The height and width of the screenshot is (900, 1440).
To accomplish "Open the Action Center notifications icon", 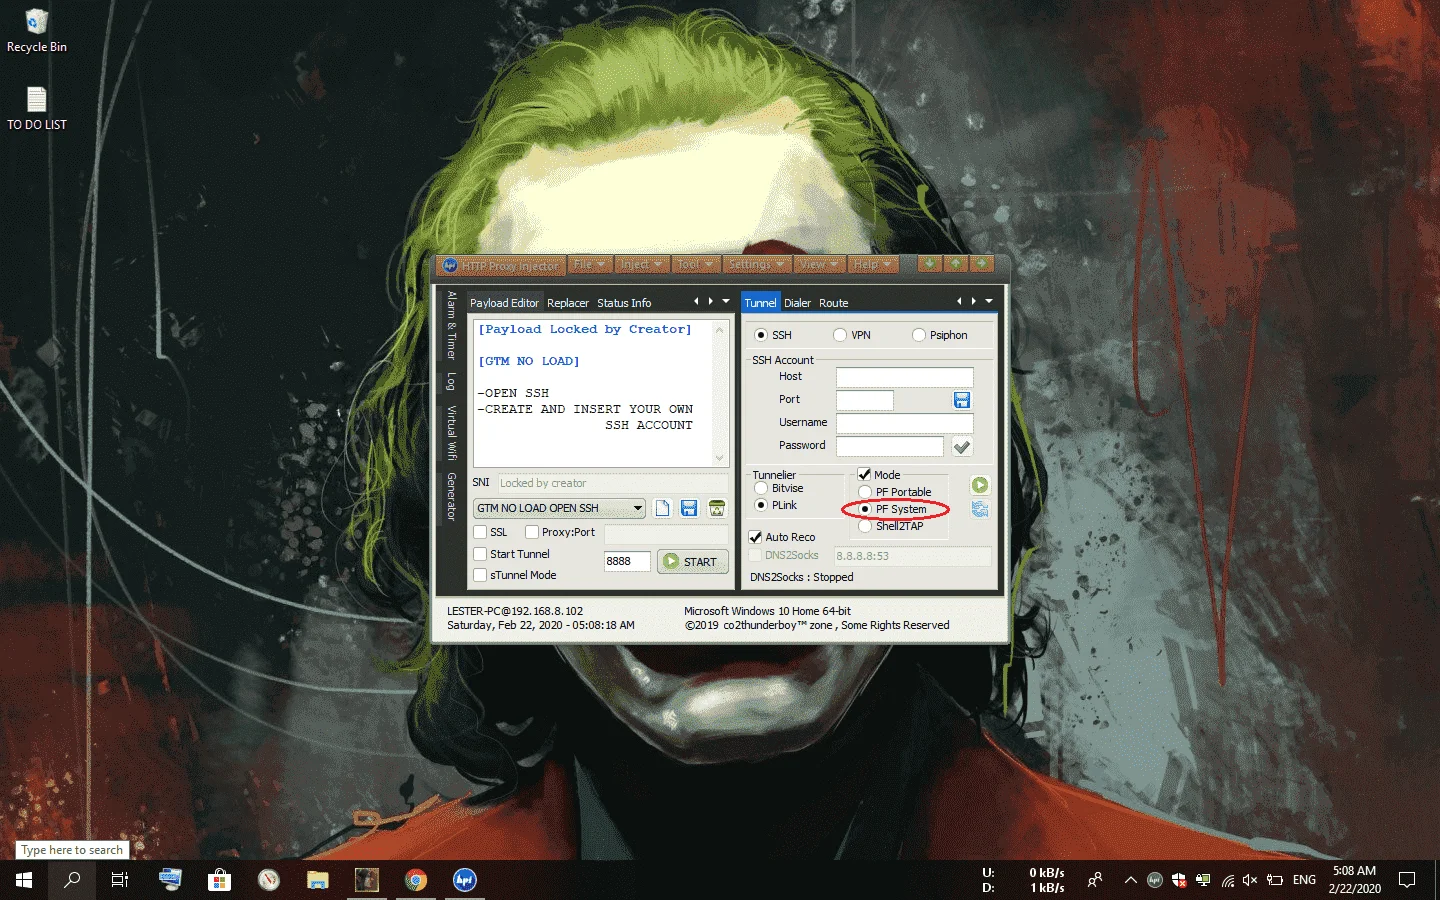I will tap(1407, 880).
